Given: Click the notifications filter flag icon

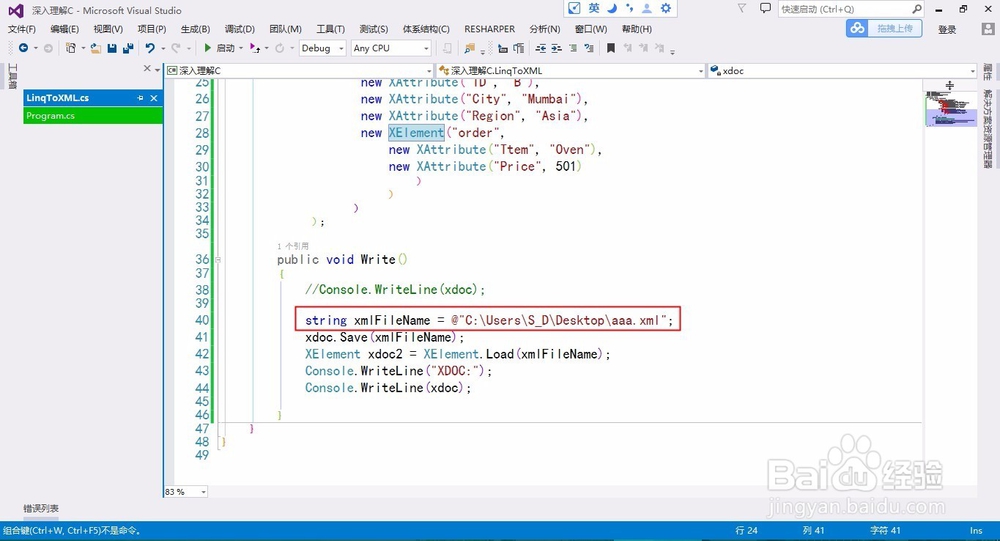Looking at the screenshot, I should pyautogui.click(x=742, y=9).
